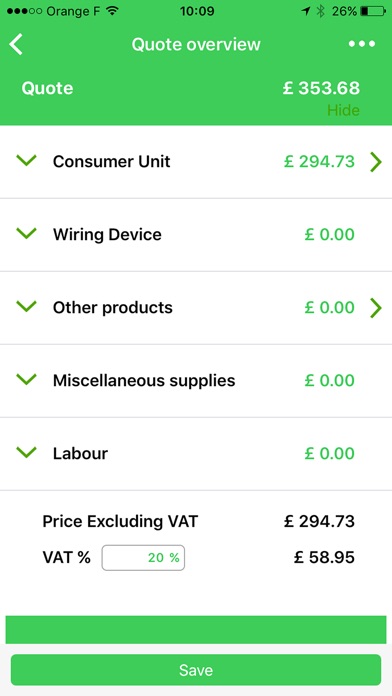Select the Consumer Unit row label
The width and height of the screenshot is (392, 696).
pos(111,162)
